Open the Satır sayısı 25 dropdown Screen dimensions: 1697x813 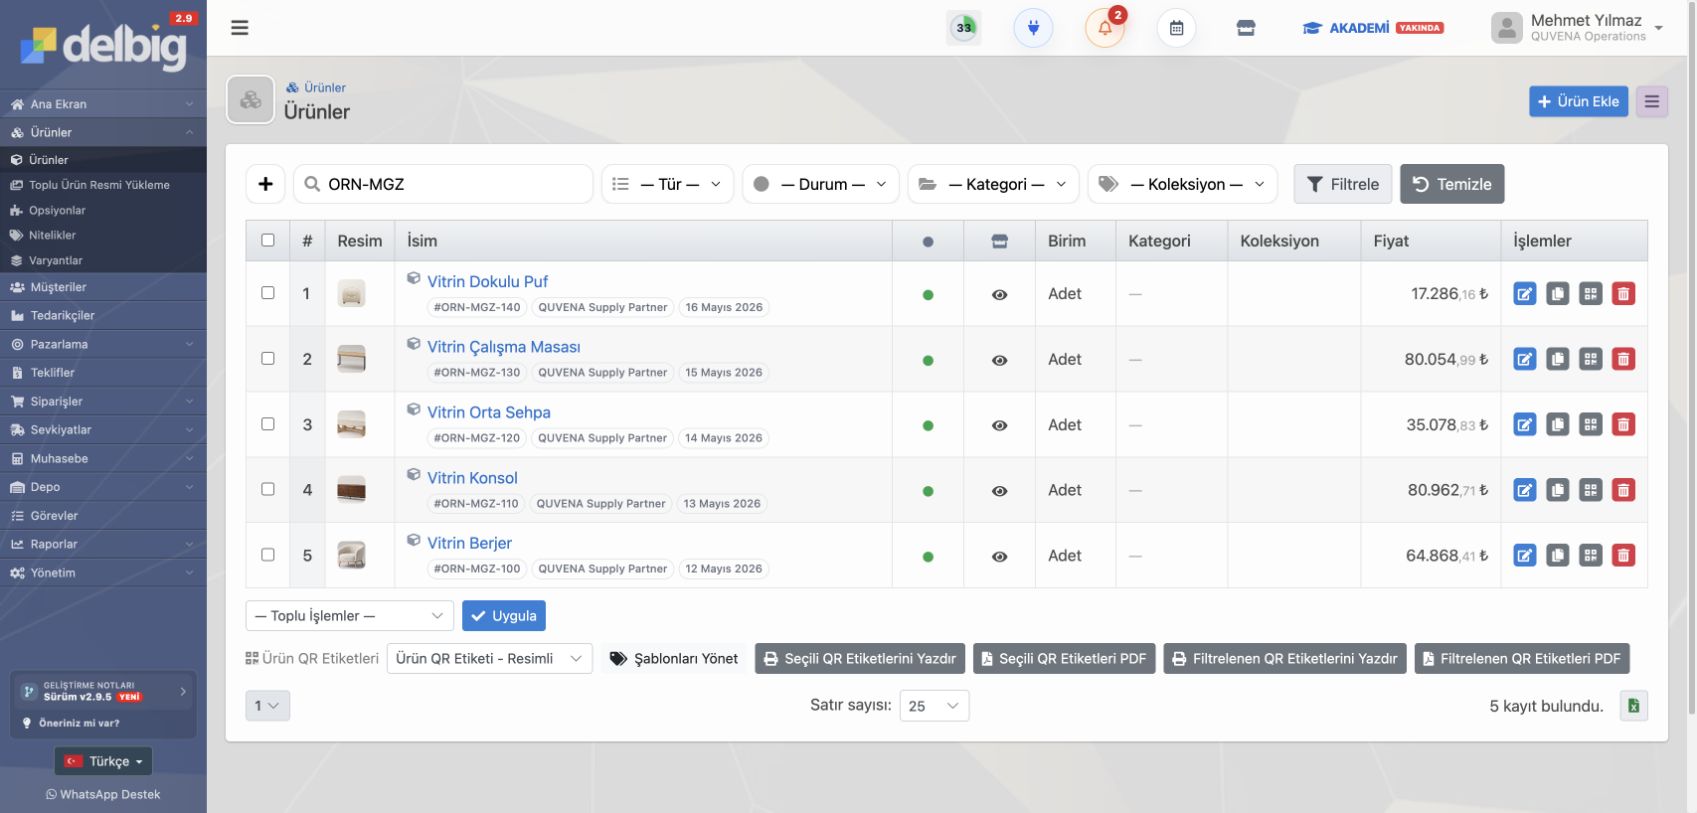pyautogui.click(x=934, y=706)
